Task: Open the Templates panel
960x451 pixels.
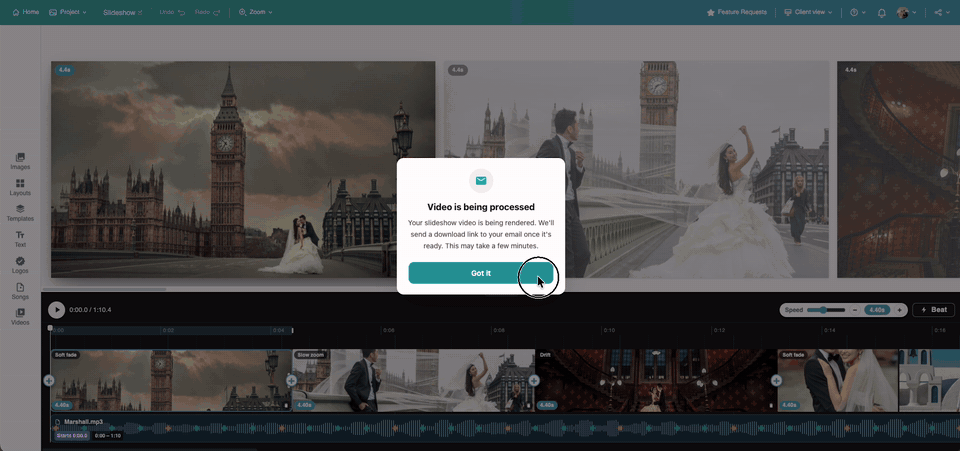Action: pyautogui.click(x=20, y=213)
